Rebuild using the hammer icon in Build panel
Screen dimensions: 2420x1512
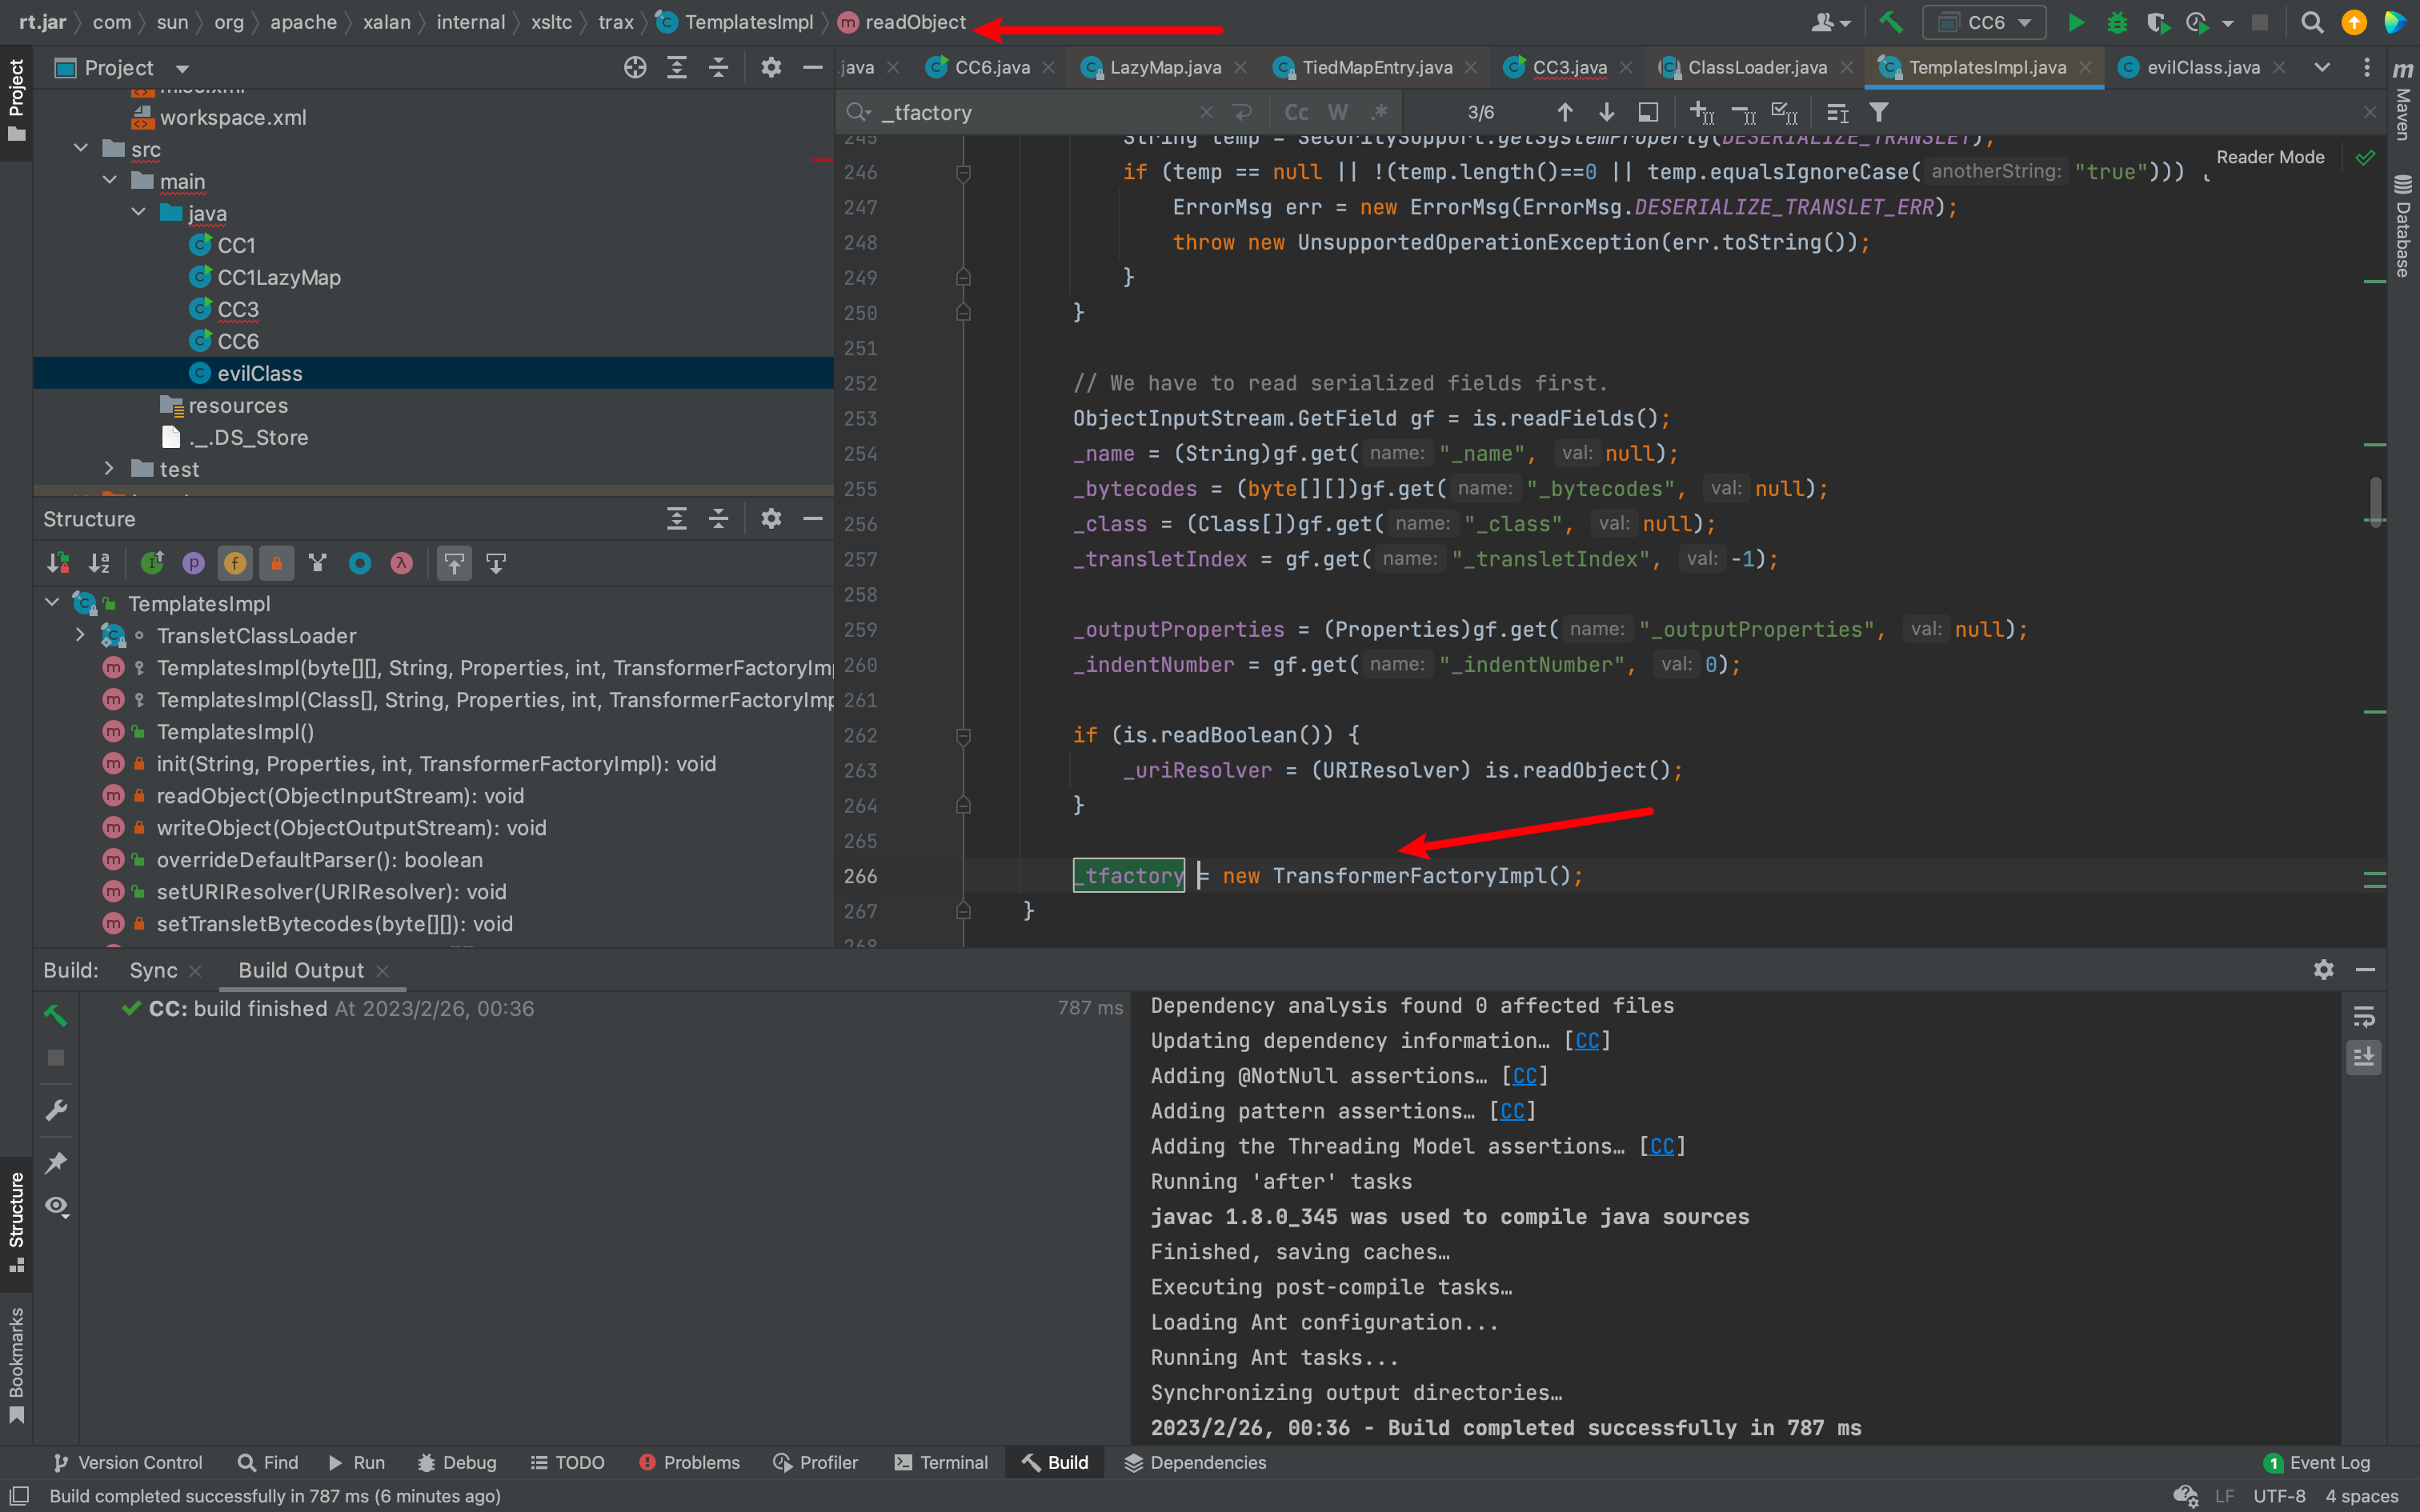coord(56,1015)
